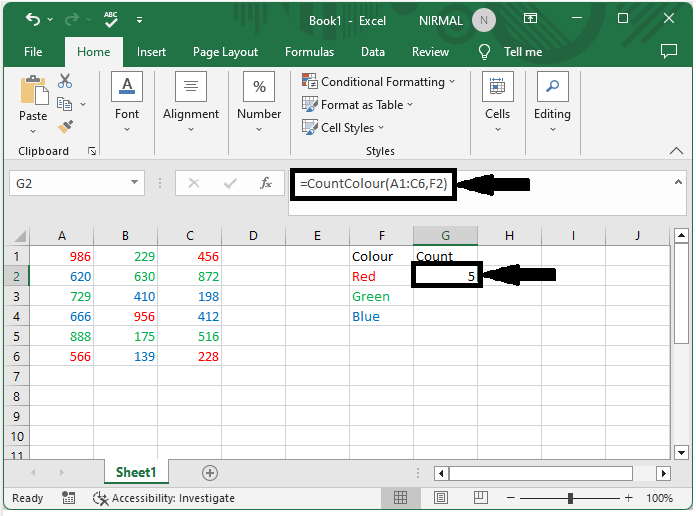Select the Home tab
696x516 pixels.
[x=94, y=52]
